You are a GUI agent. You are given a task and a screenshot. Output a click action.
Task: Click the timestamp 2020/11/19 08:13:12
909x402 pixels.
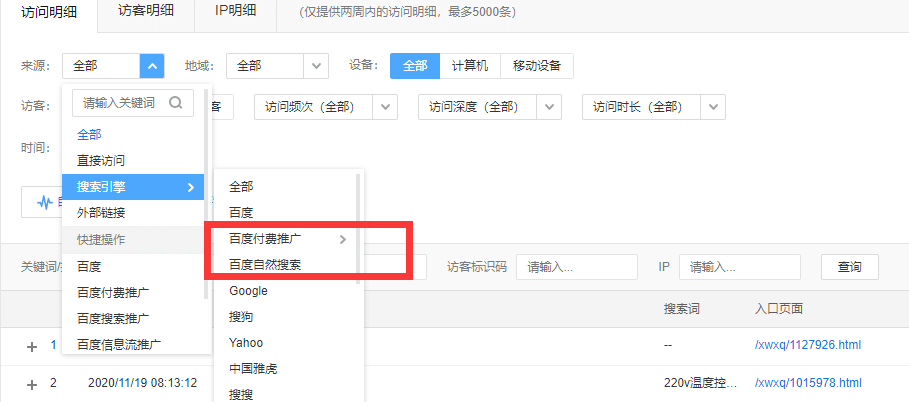pyautogui.click(x=143, y=383)
